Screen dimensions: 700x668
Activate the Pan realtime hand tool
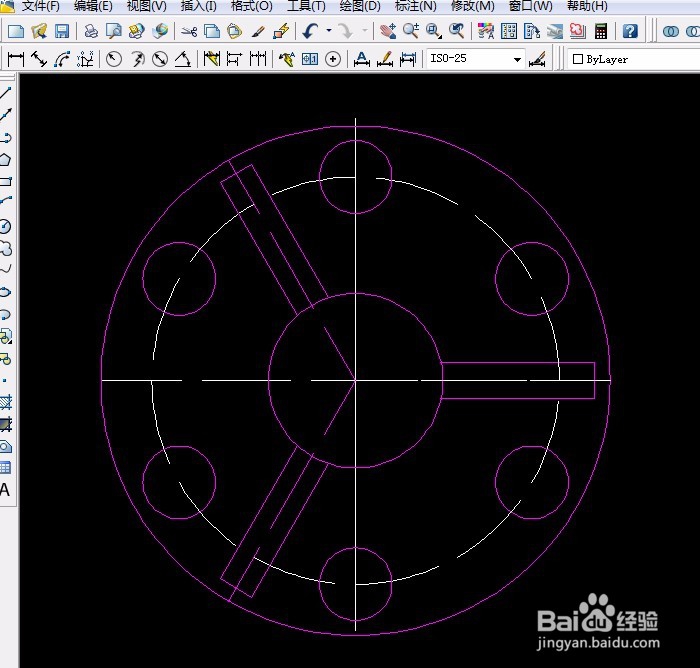point(388,31)
